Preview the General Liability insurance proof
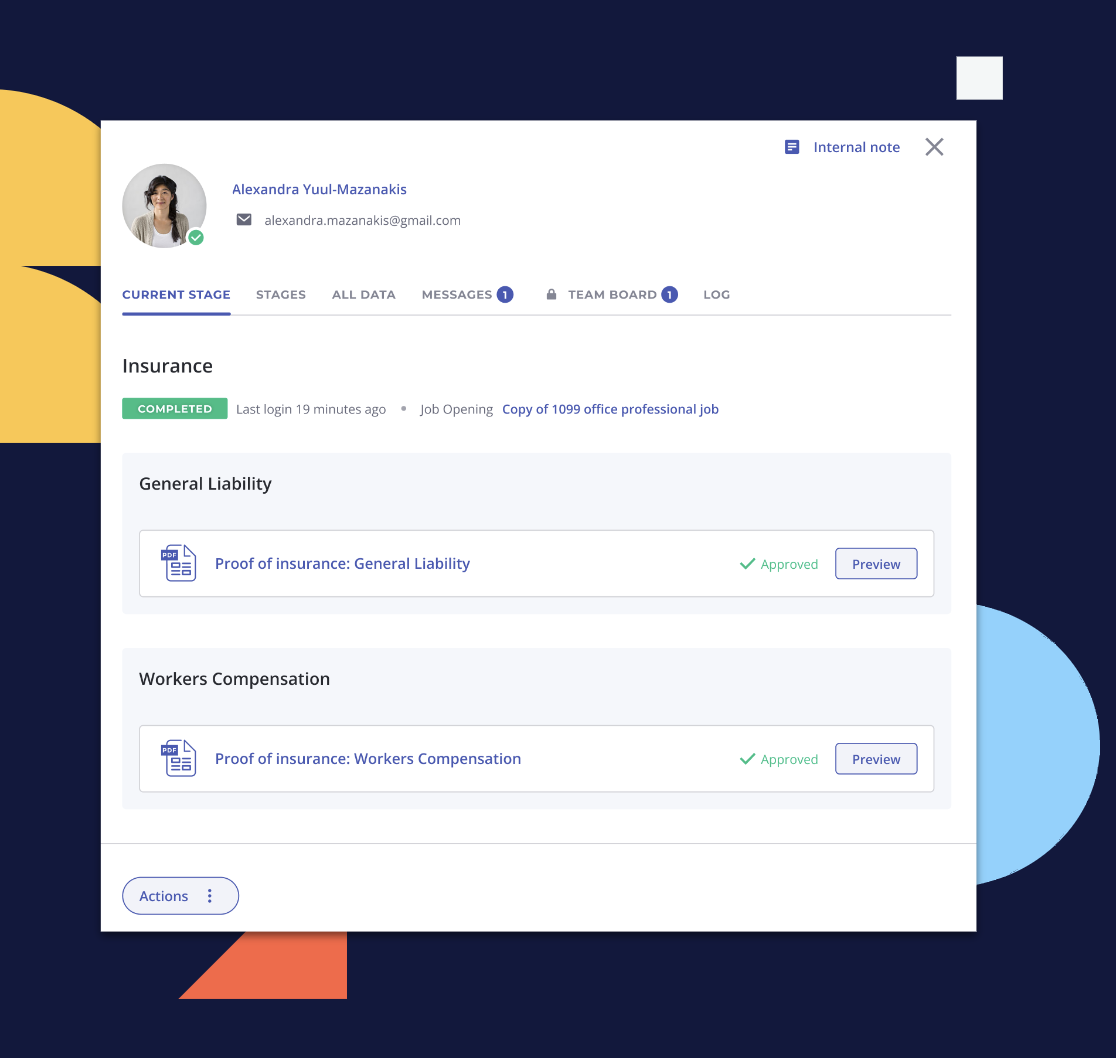 (875, 564)
